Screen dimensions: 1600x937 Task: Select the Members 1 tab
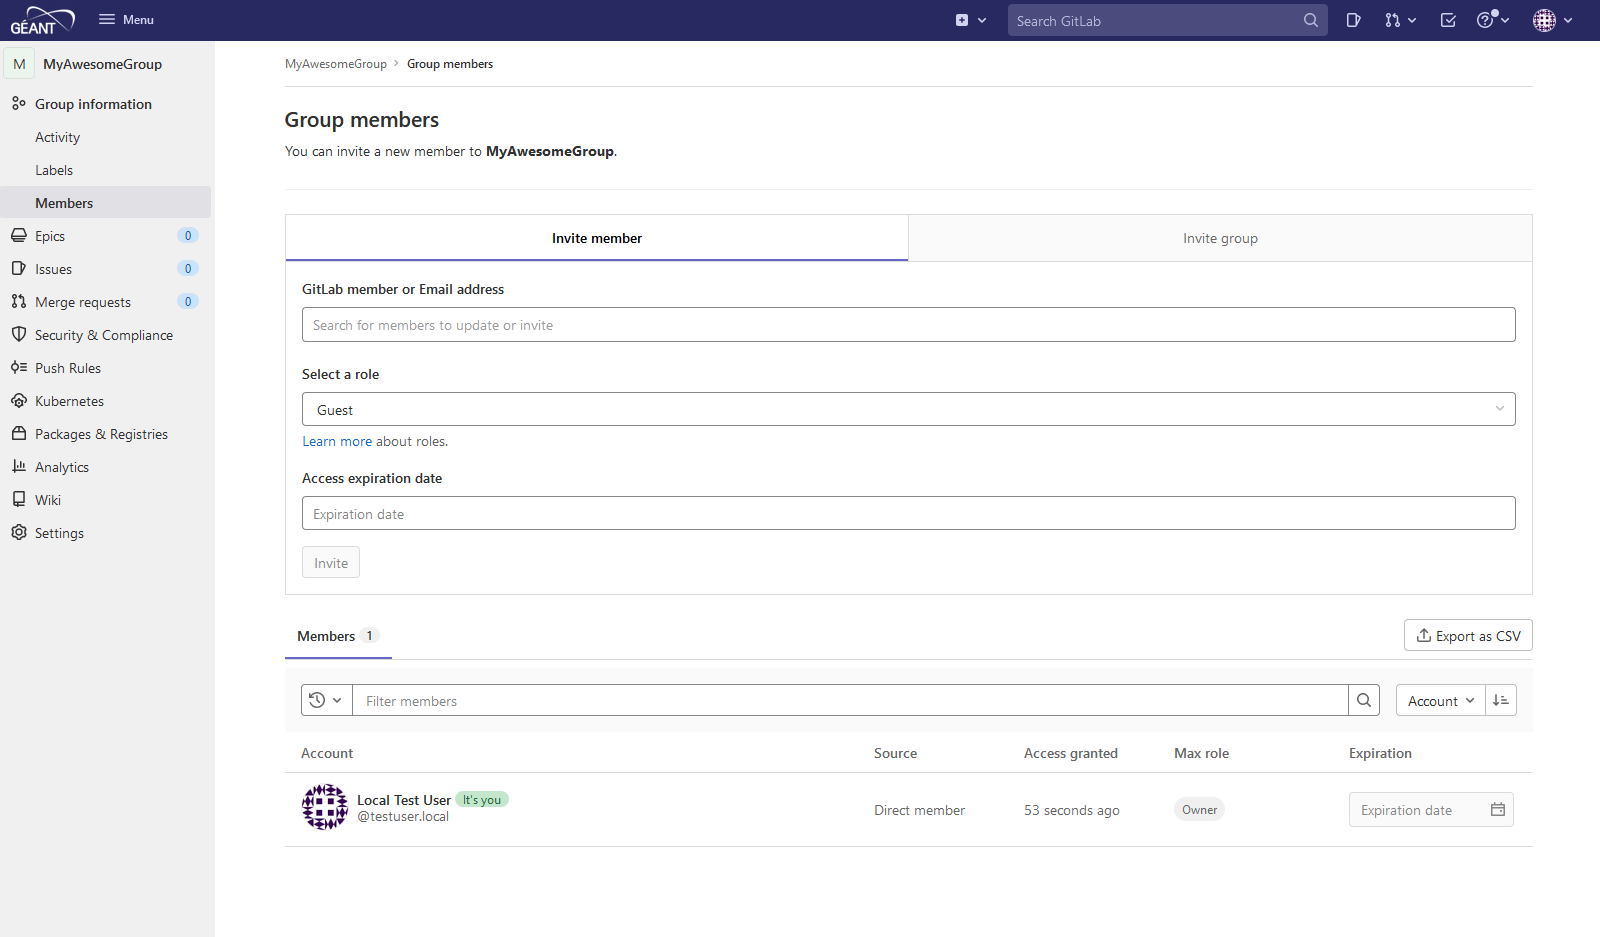pyautogui.click(x=338, y=636)
